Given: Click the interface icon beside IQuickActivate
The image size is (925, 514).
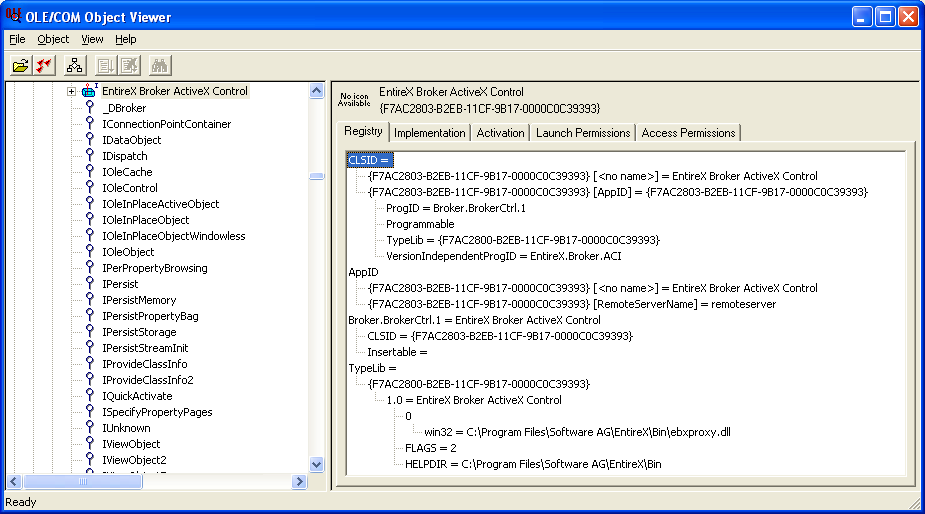Looking at the screenshot, I should click(x=90, y=395).
